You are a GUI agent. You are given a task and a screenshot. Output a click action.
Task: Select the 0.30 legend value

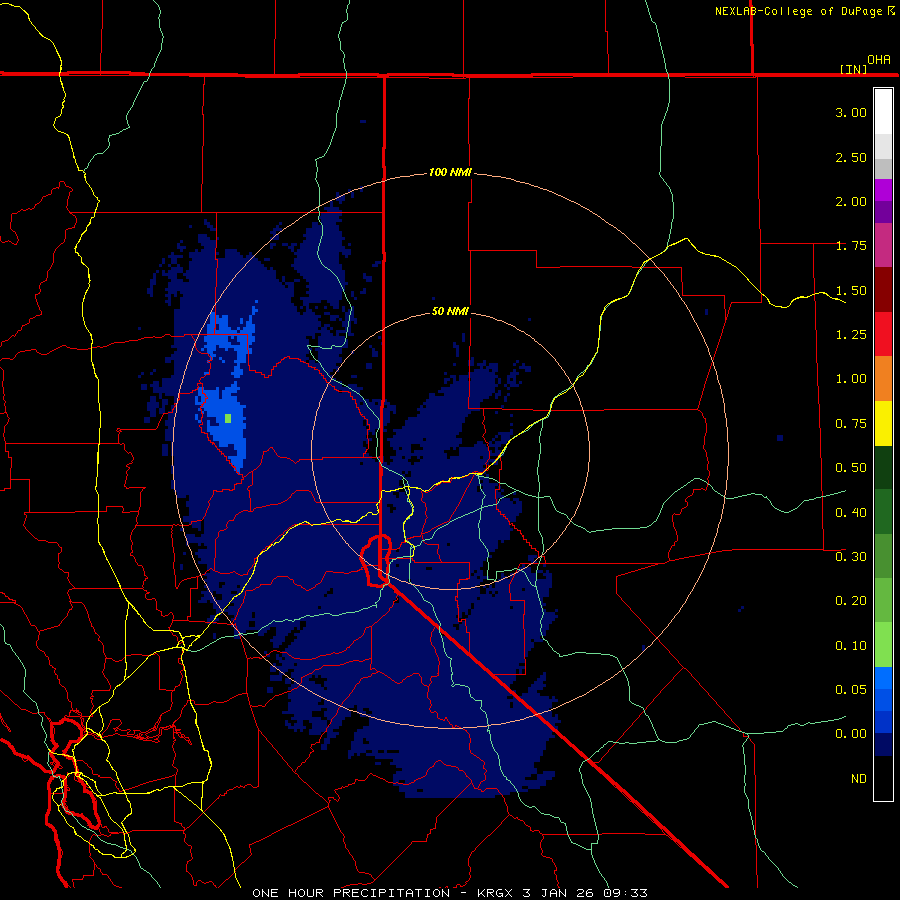pos(851,557)
